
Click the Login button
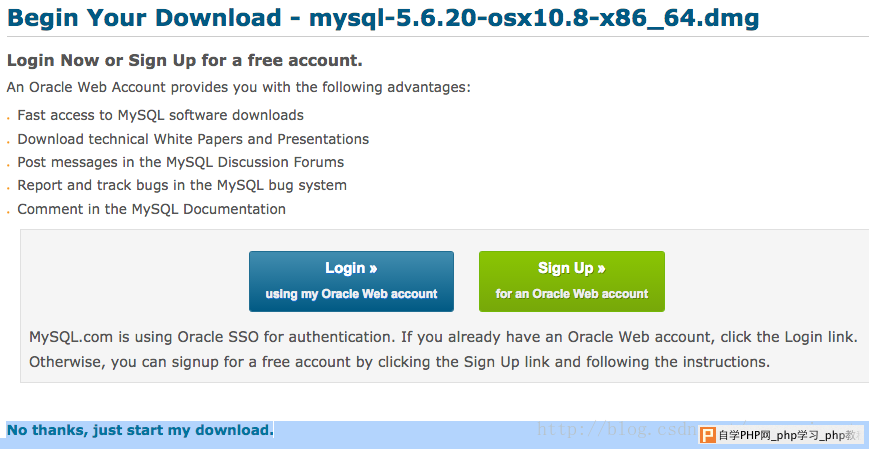point(351,281)
